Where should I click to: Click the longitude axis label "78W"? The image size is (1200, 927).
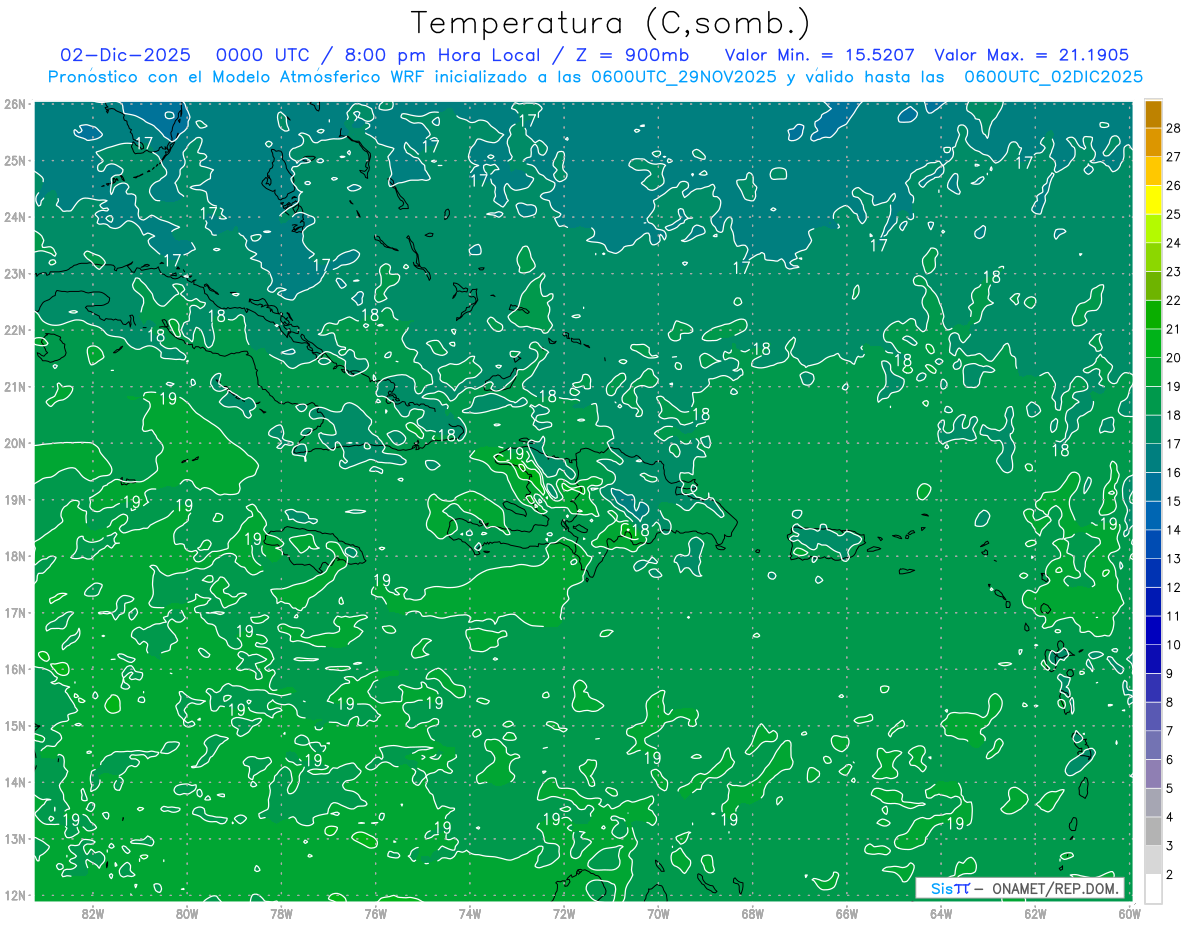coord(281,913)
